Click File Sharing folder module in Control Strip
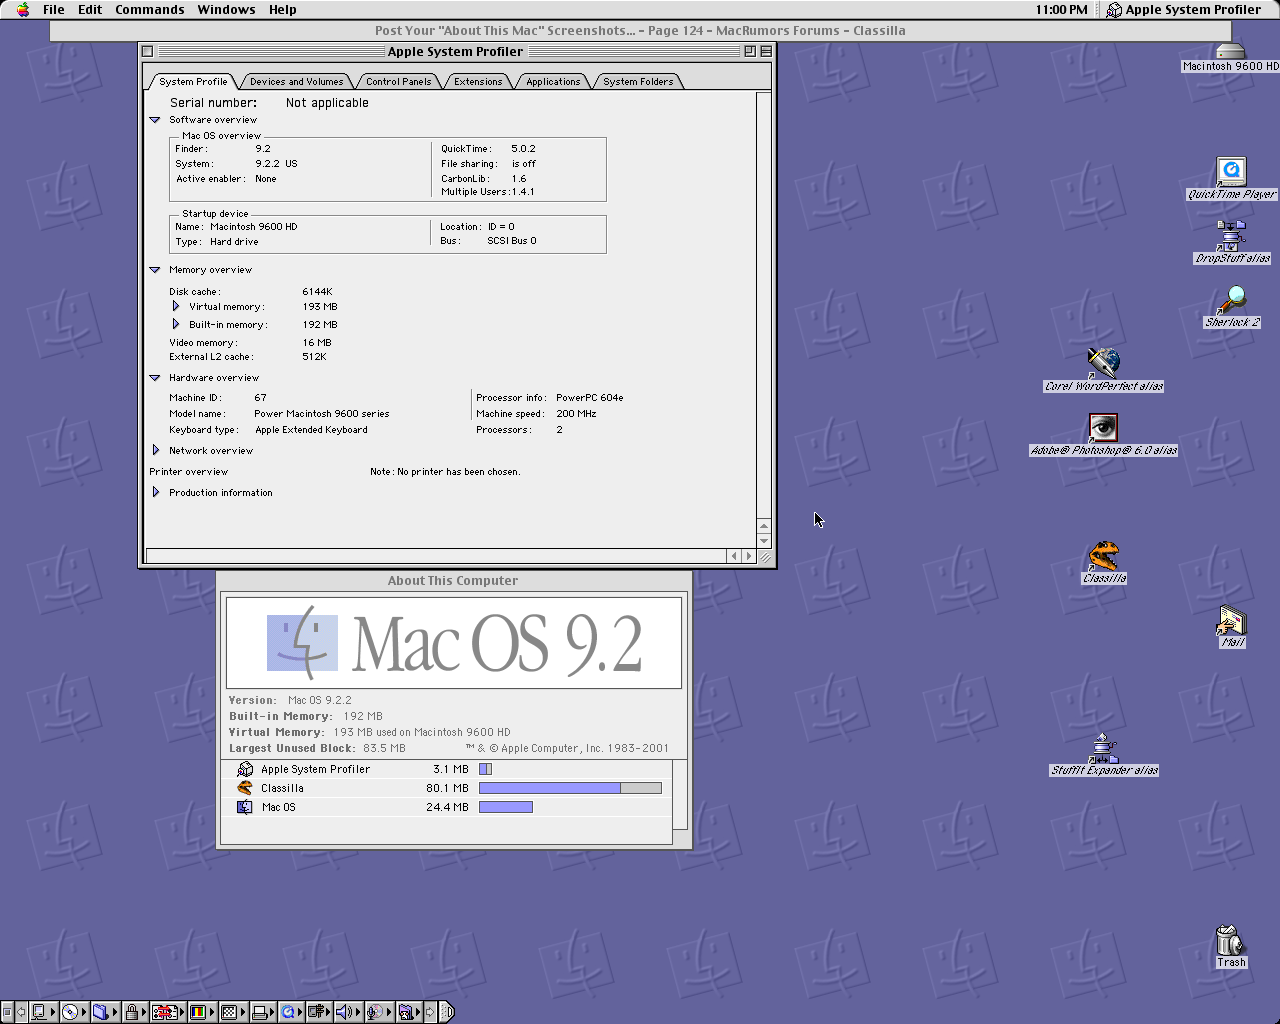1280x1024 pixels. click(105, 1012)
